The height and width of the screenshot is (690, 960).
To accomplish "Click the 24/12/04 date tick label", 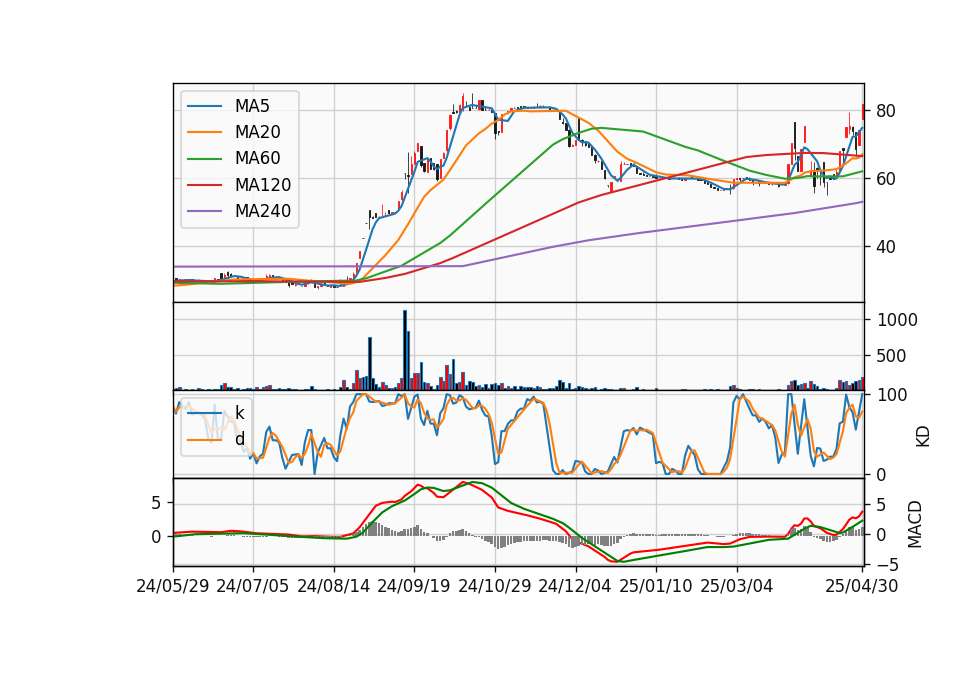I will tap(574, 586).
